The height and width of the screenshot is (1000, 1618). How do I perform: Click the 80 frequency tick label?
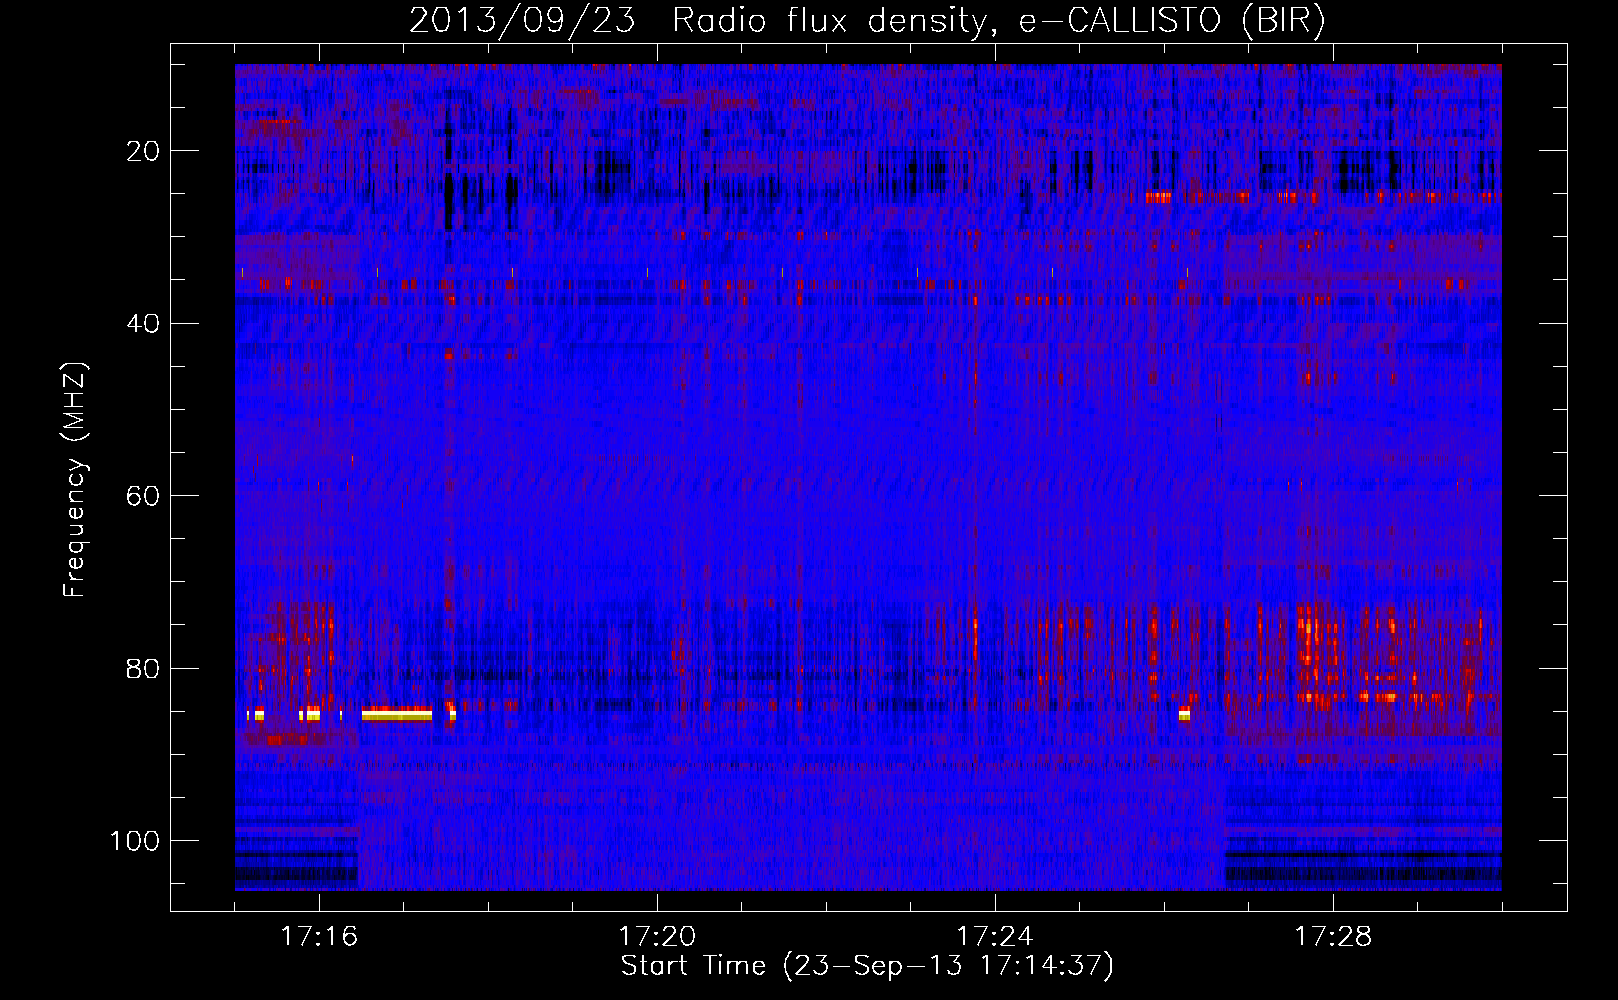(144, 668)
